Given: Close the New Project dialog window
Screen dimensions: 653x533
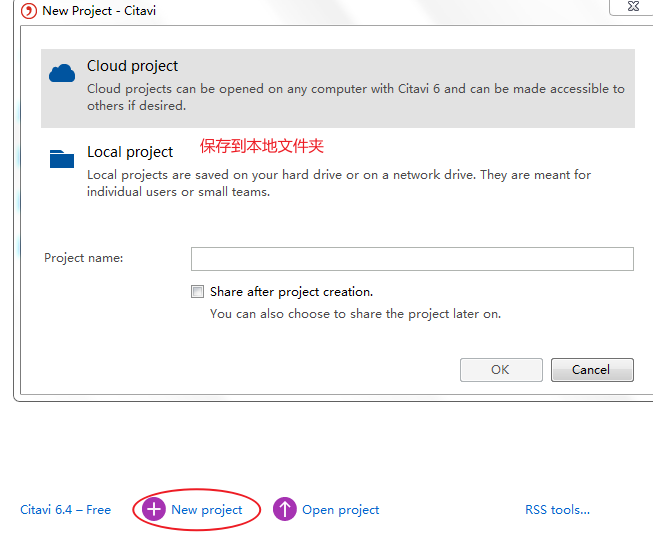Looking at the screenshot, I should point(633,6).
